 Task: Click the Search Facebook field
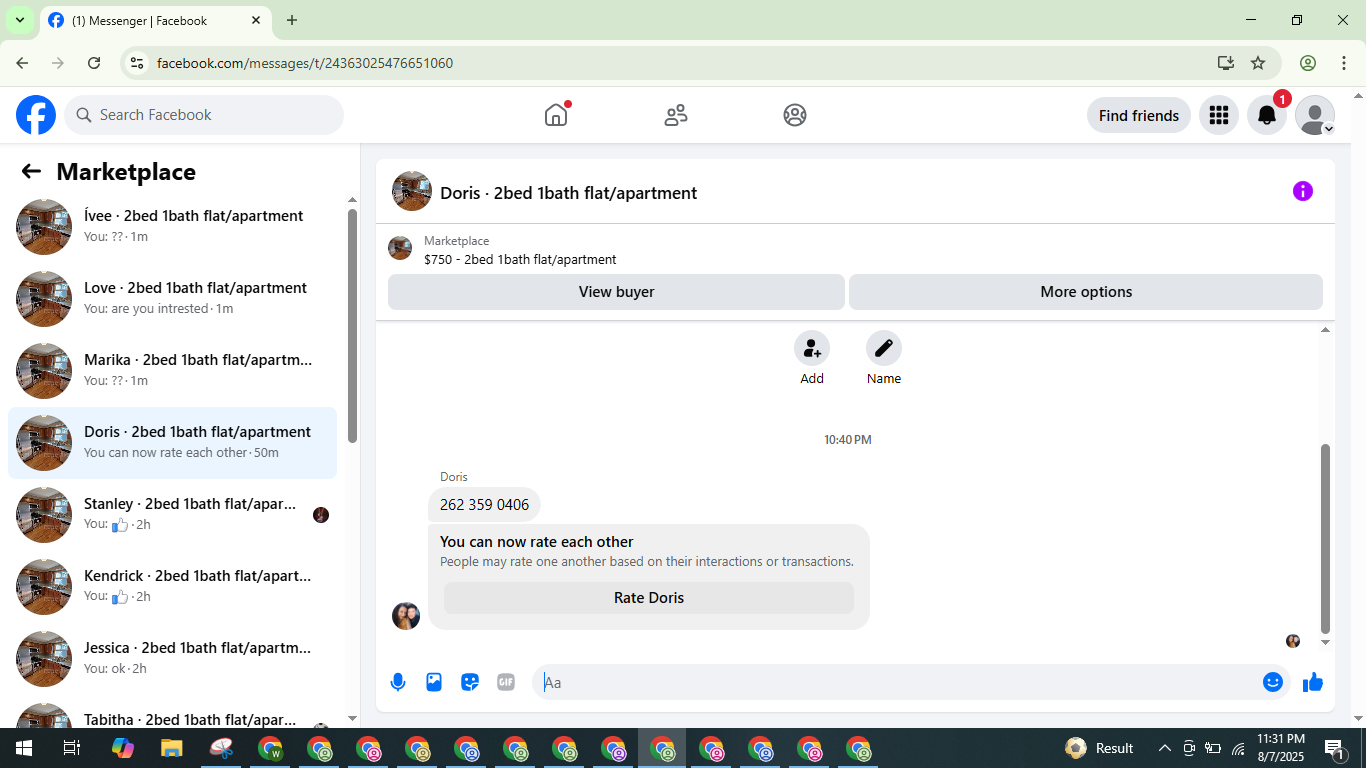[x=204, y=115]
